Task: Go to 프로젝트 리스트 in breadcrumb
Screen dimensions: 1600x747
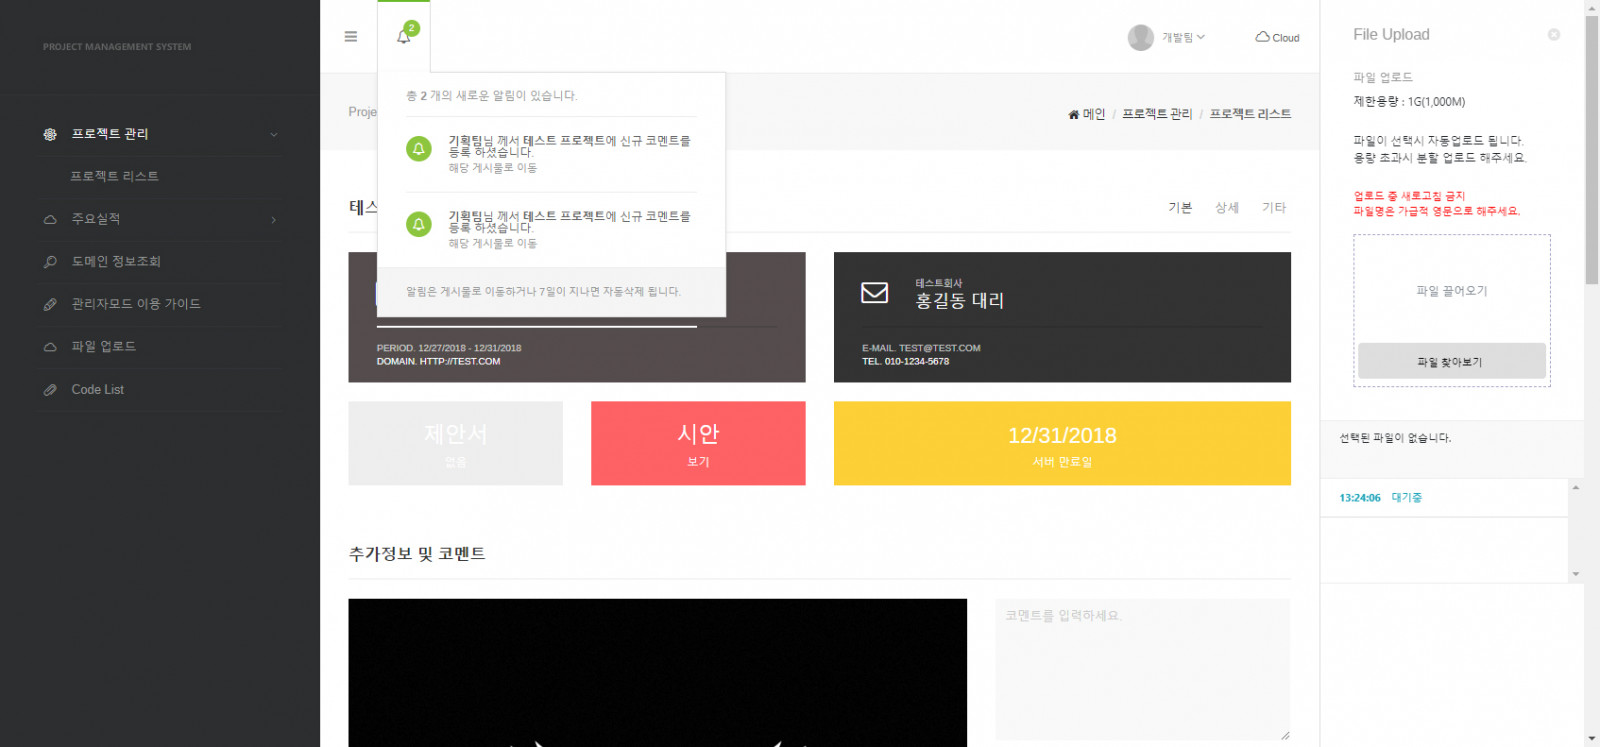Action: click(1250, 114)
